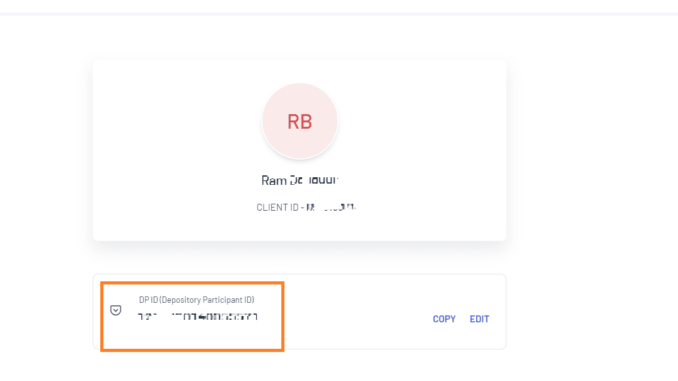Click inside the orange highlighted DP ID box
This screenshot has height=381, width=678.
tap(192, 317)
